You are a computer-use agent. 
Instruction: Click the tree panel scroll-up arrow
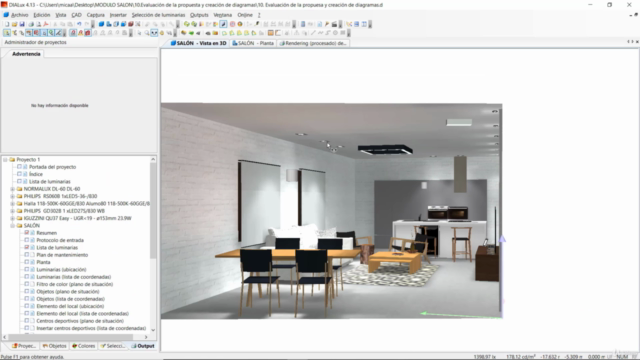153,159
